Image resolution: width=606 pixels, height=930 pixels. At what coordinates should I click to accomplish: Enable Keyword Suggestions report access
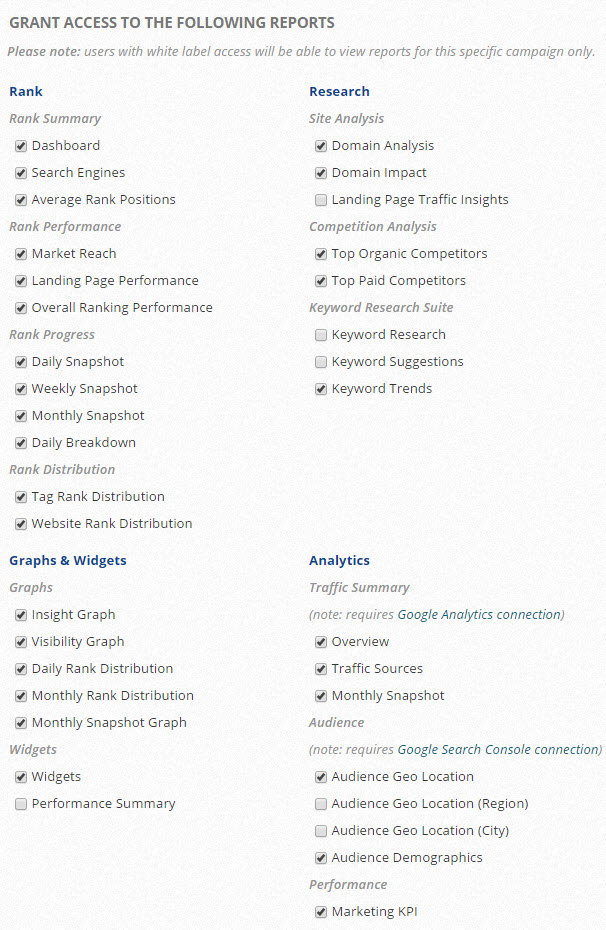pos(321,362)
